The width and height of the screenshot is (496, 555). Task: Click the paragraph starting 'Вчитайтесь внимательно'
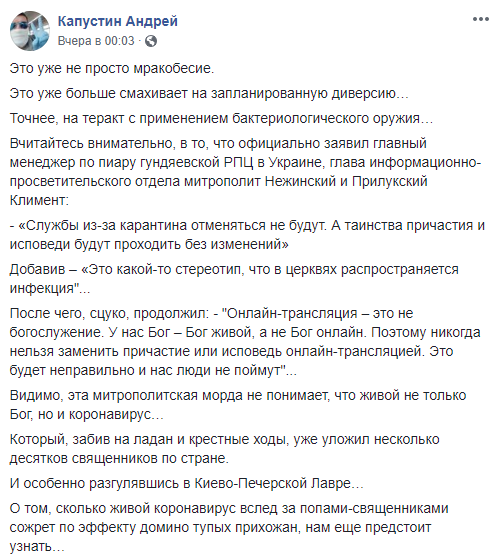tap(245, 172)
